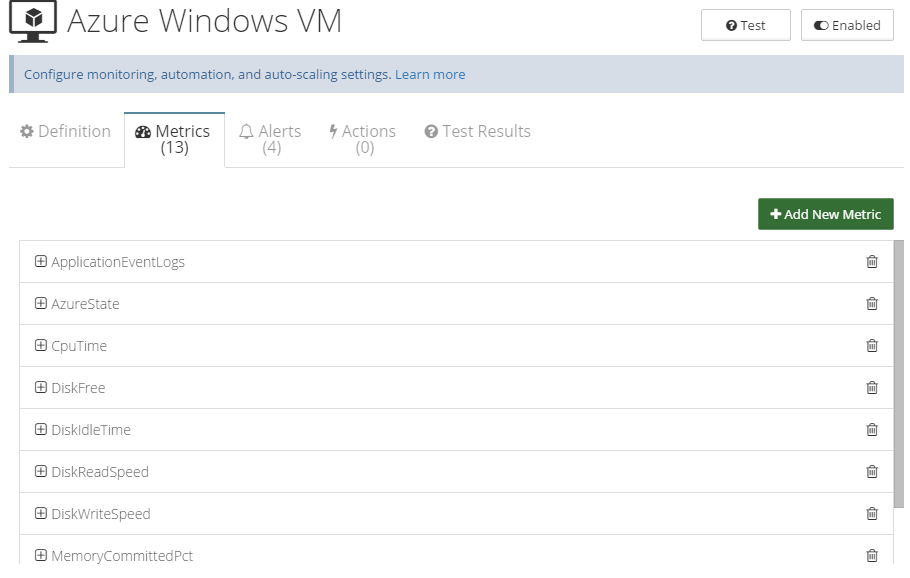Delete the DiskIdleTime metric with its trash icon

[872, 429]
